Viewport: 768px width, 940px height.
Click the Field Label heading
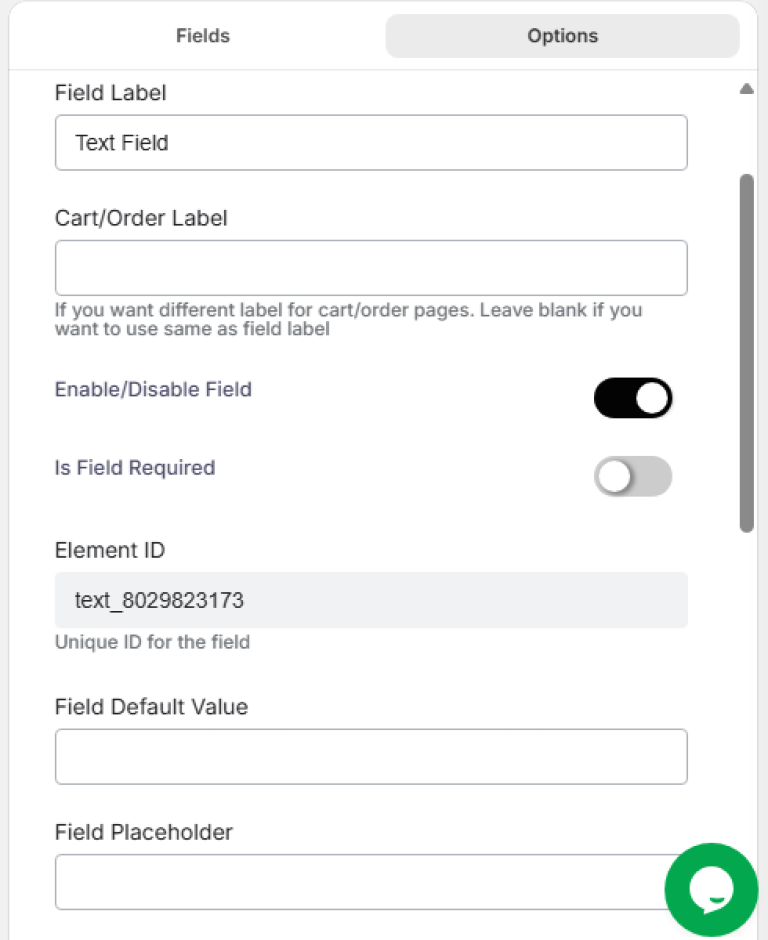(x=110, y=92)
